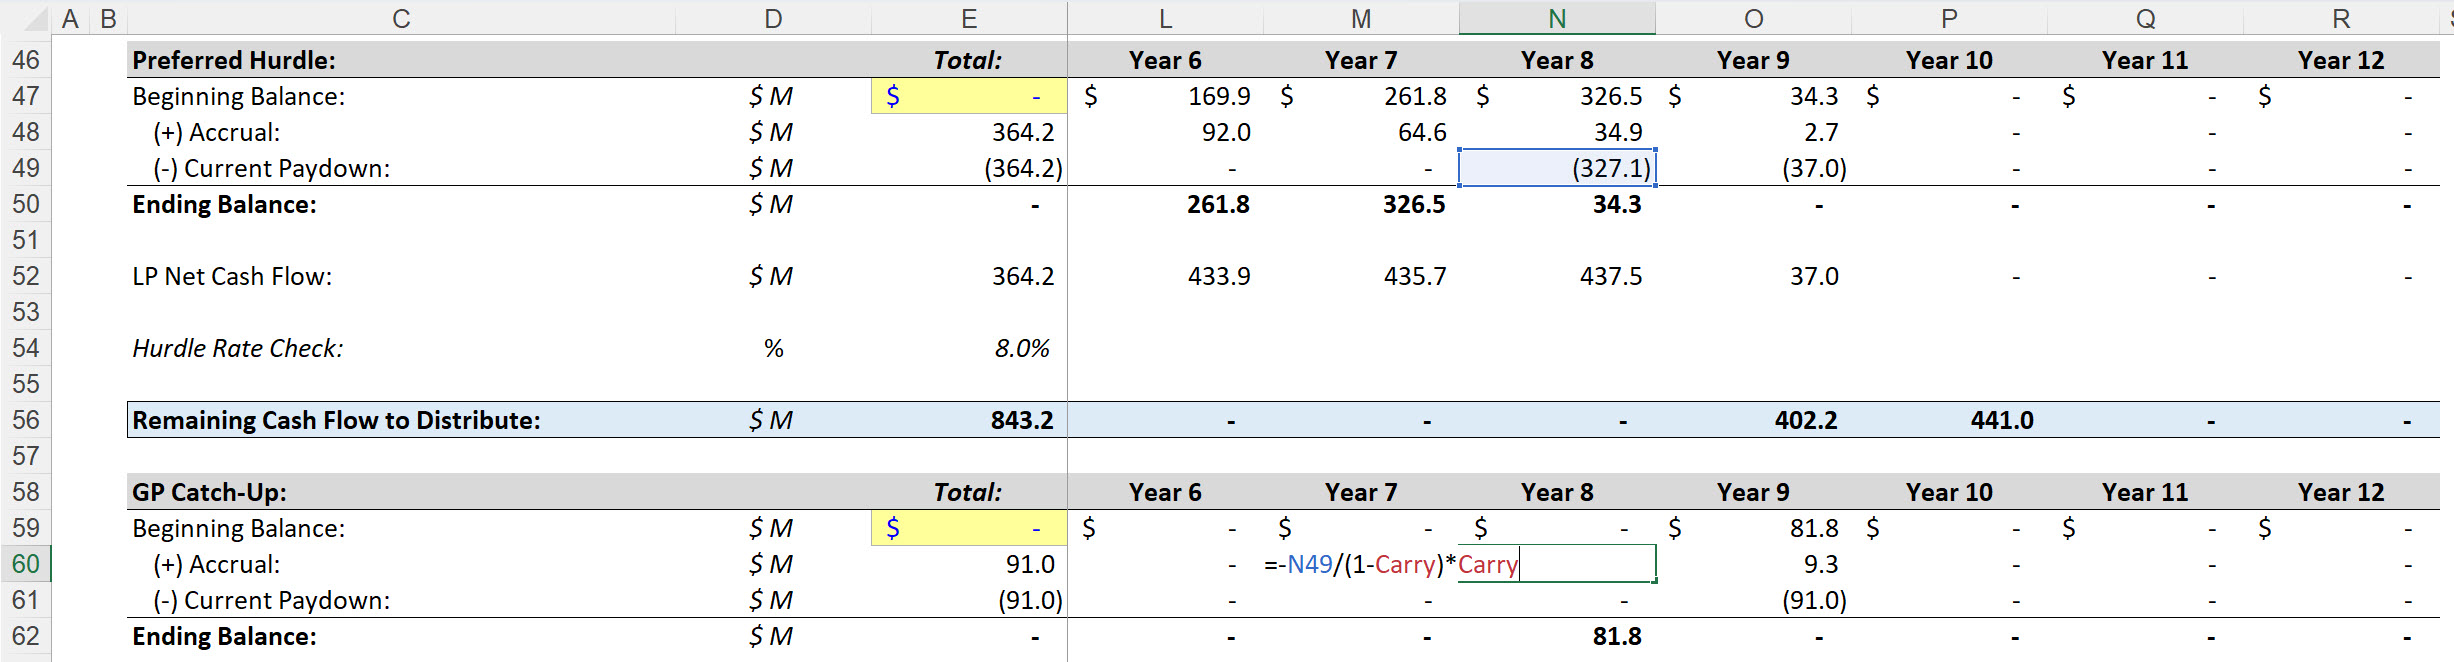The width and height of the screenshot is (2454, 662).
Task: Select Year 7 Beginning Balance value 261.8
Action: (1415, 96)
